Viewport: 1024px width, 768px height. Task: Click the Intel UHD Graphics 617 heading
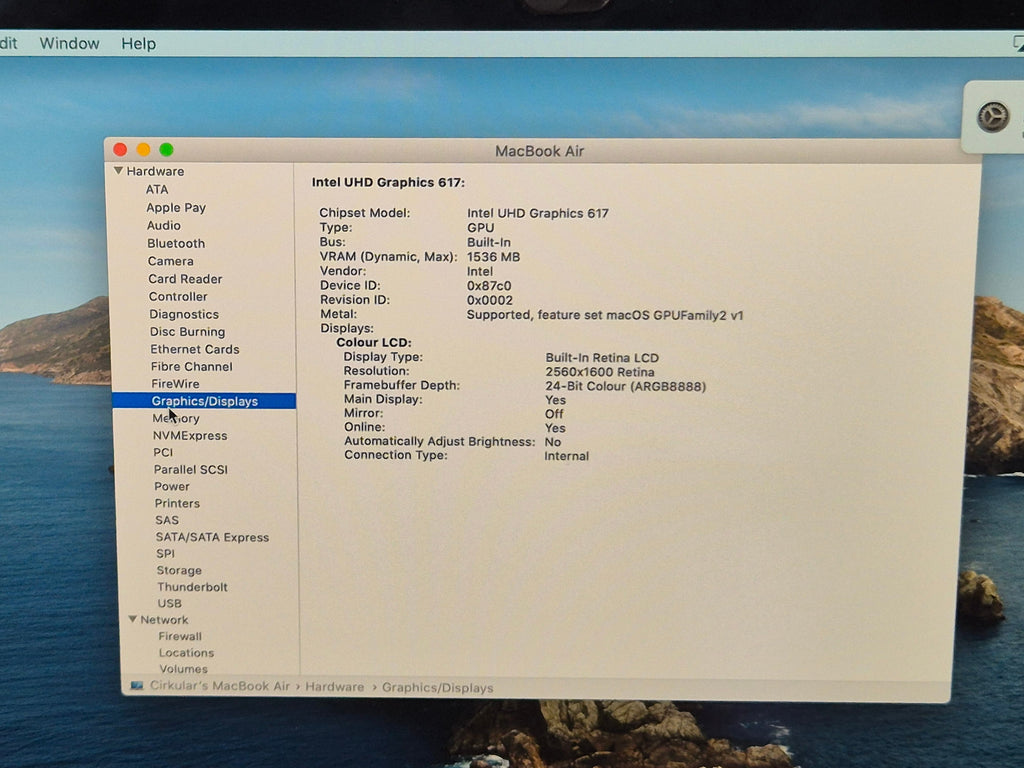tap(388, 182)
